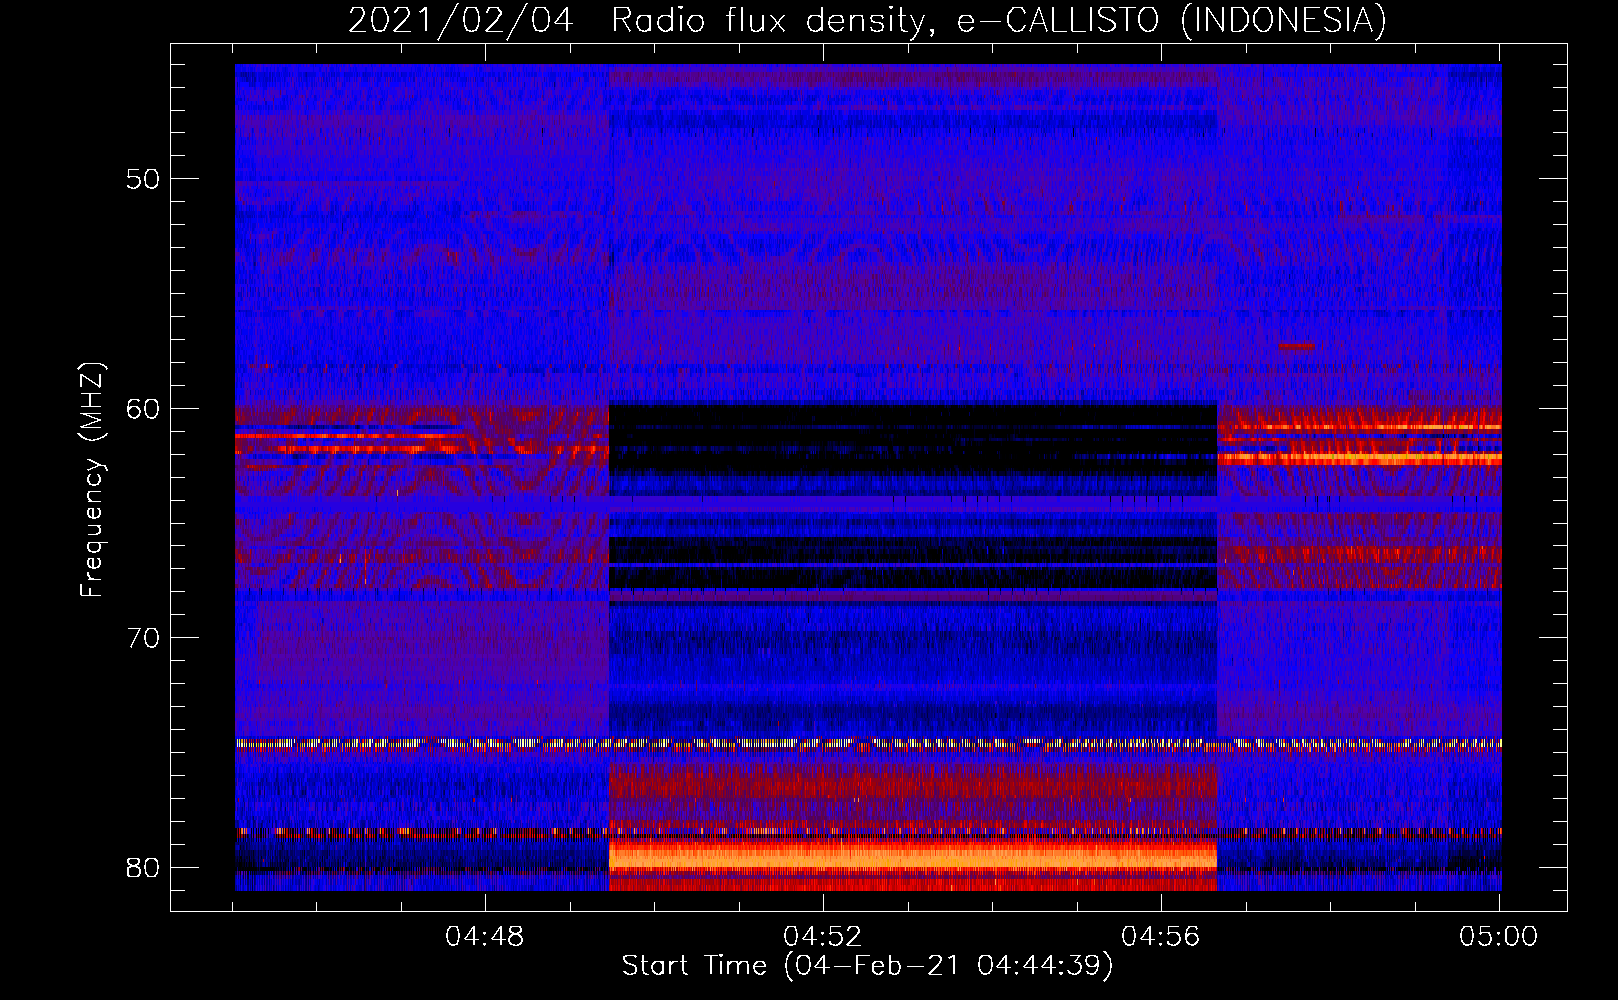
Task: Click the dotted interference line near 75 MHz
Action: 868,744
